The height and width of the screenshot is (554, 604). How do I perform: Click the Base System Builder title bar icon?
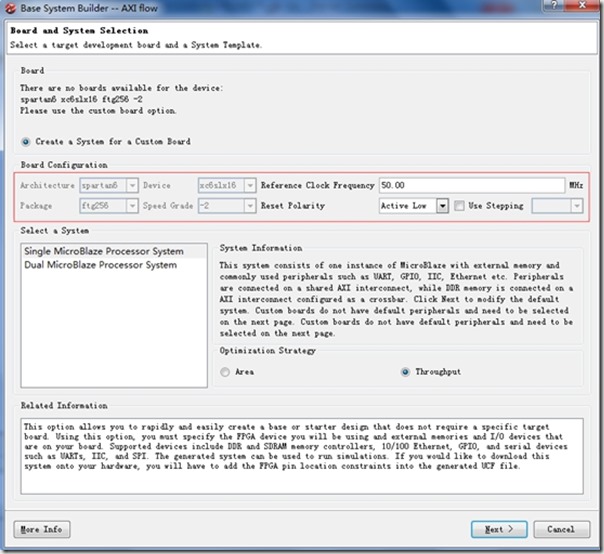point(9,9)
